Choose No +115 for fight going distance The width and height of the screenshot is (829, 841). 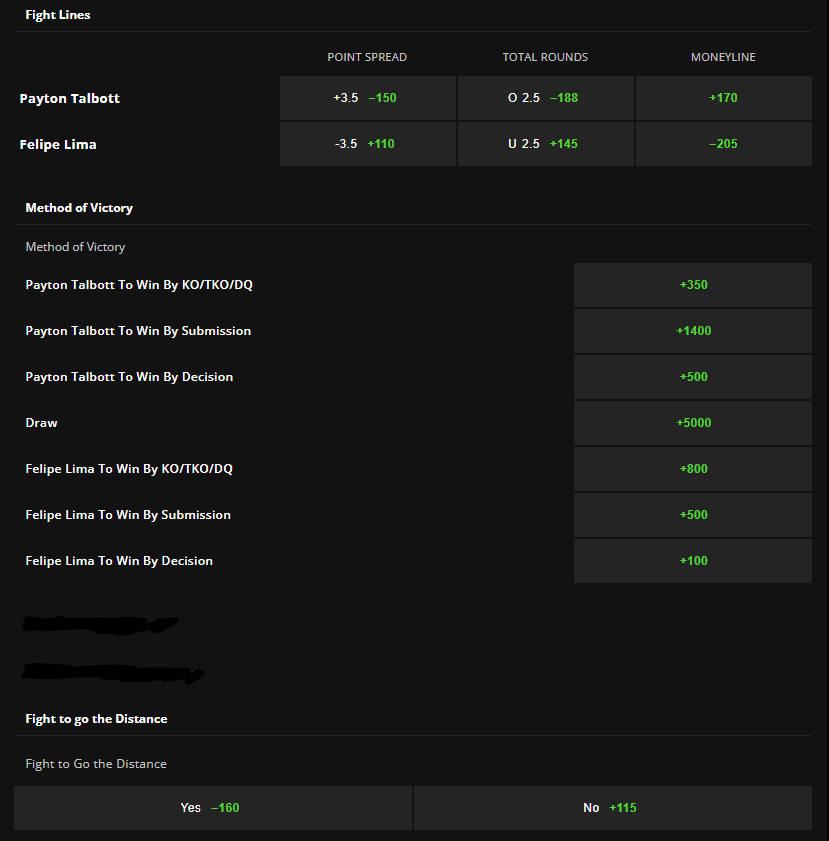(x=612, y=808)
